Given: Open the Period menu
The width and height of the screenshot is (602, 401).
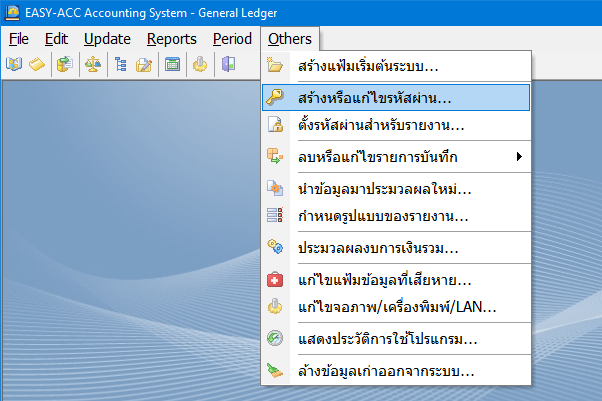Looking at the screenshot, I should point(232,39).
